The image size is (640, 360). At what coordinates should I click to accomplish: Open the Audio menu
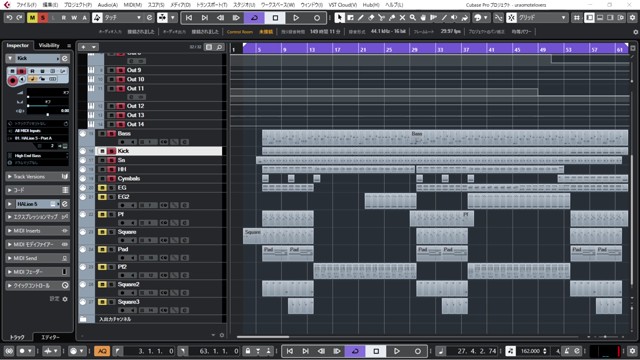click(108, 5)
